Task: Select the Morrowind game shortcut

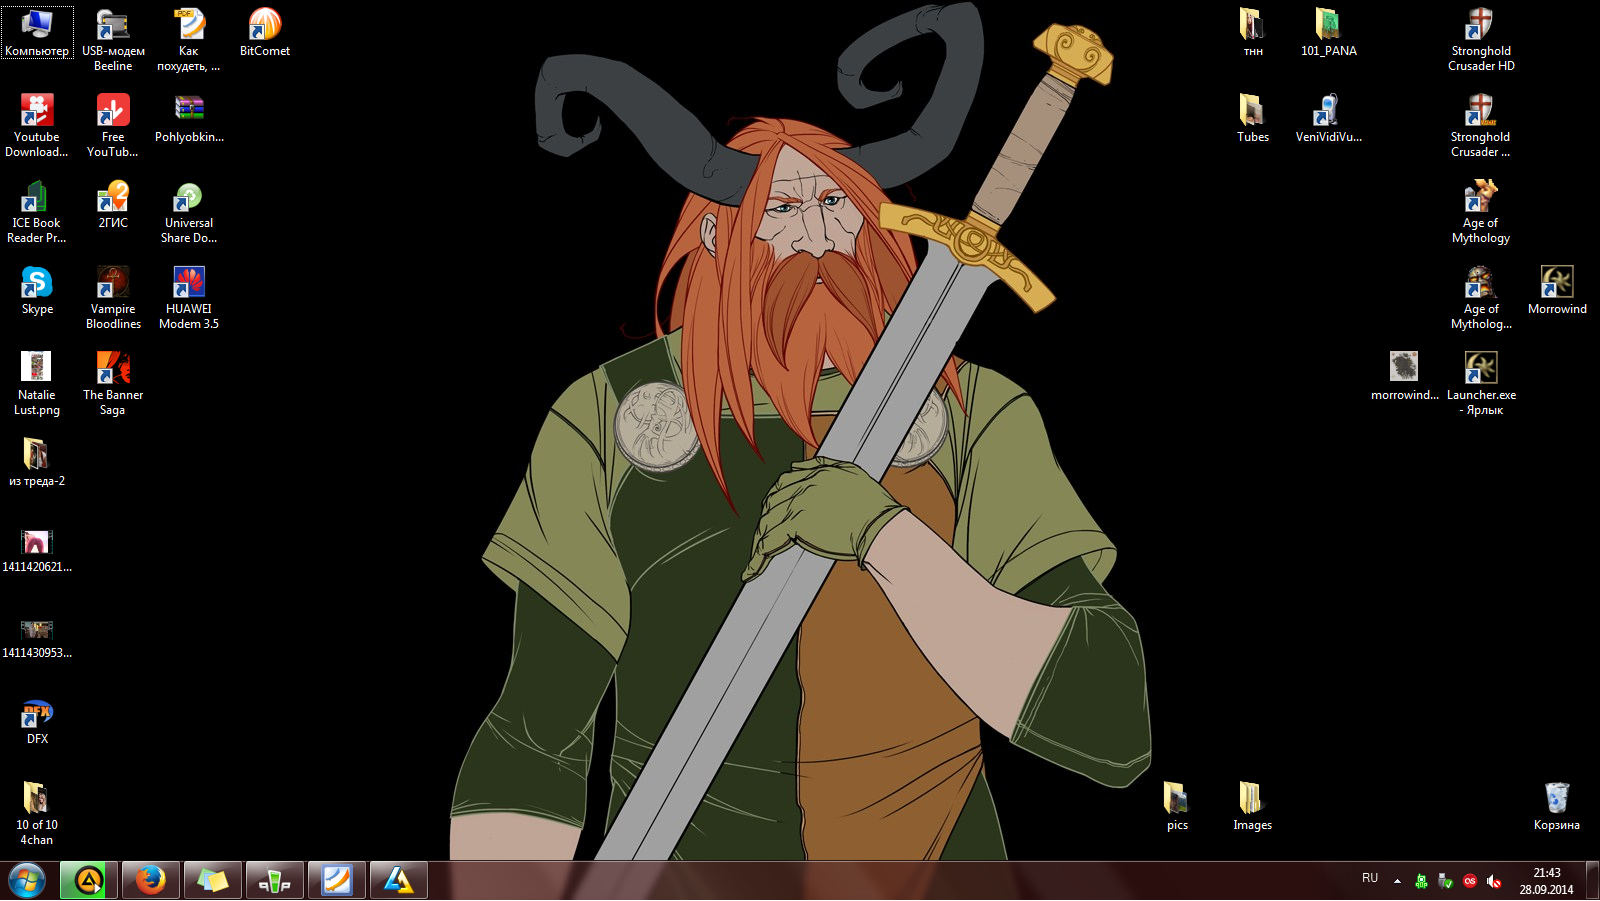Action: point(1557,290)
